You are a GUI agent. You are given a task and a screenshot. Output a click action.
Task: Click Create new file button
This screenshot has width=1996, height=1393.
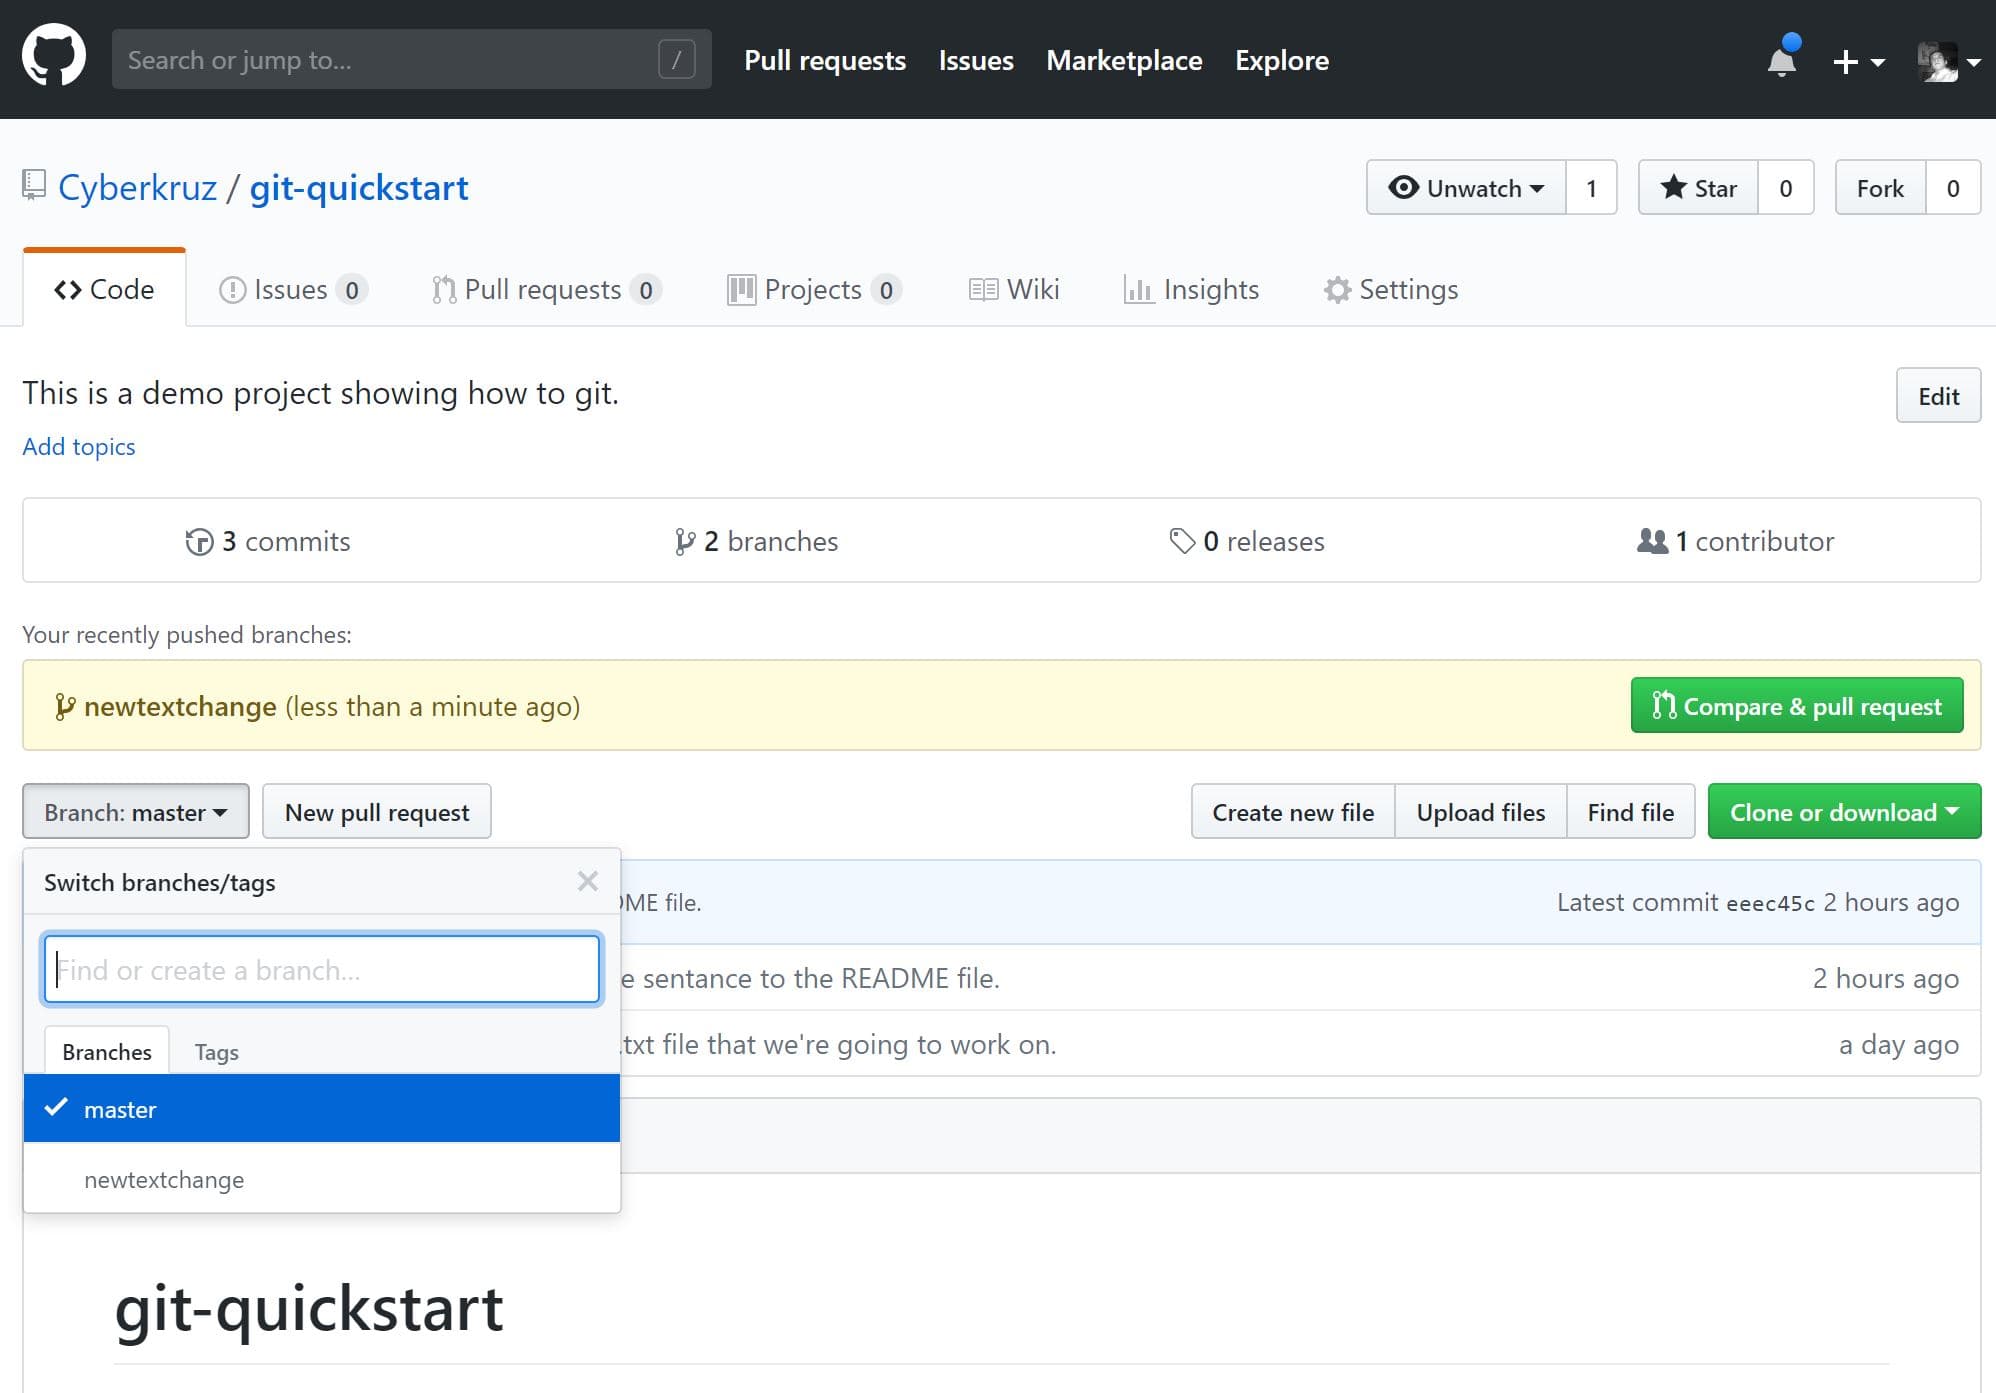click(x=1293, y=812)
